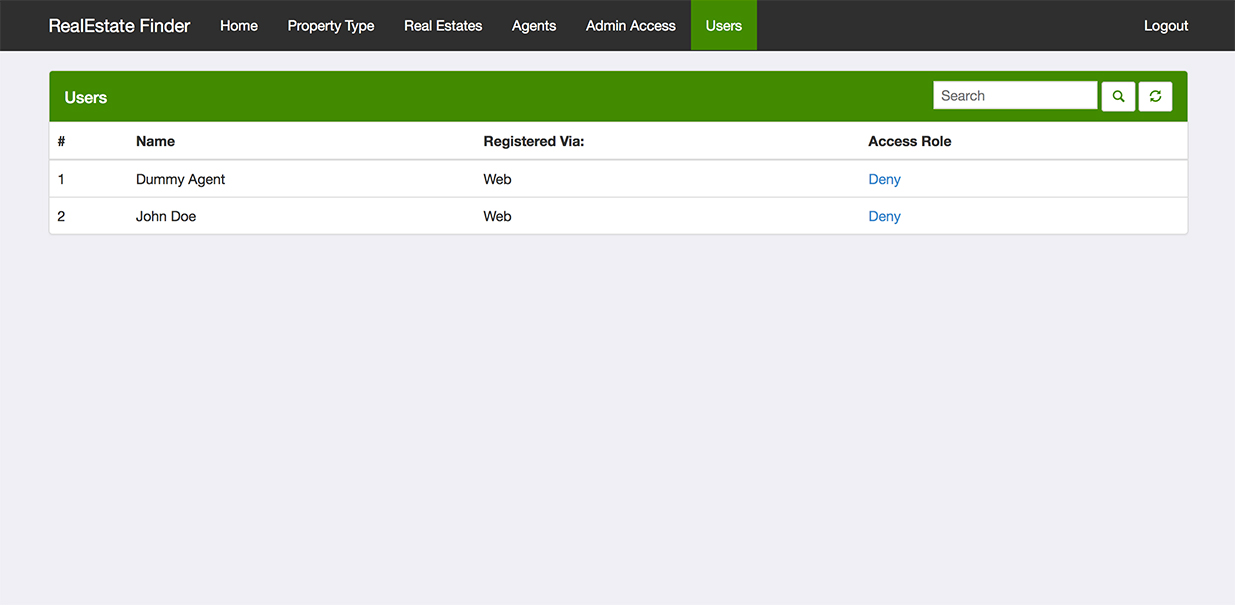The height and width of the screenshot is (605, 1235).
Task: Click the RealEstate Finder brand link
Action: 119,25
